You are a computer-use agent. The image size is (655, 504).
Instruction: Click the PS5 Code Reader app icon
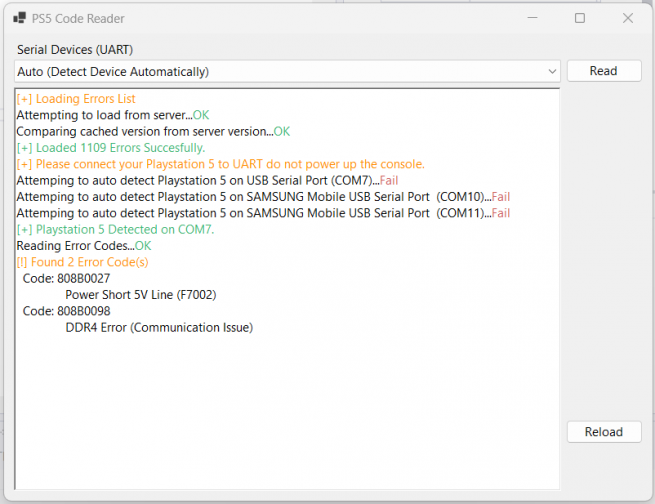[x=20, y=18]
